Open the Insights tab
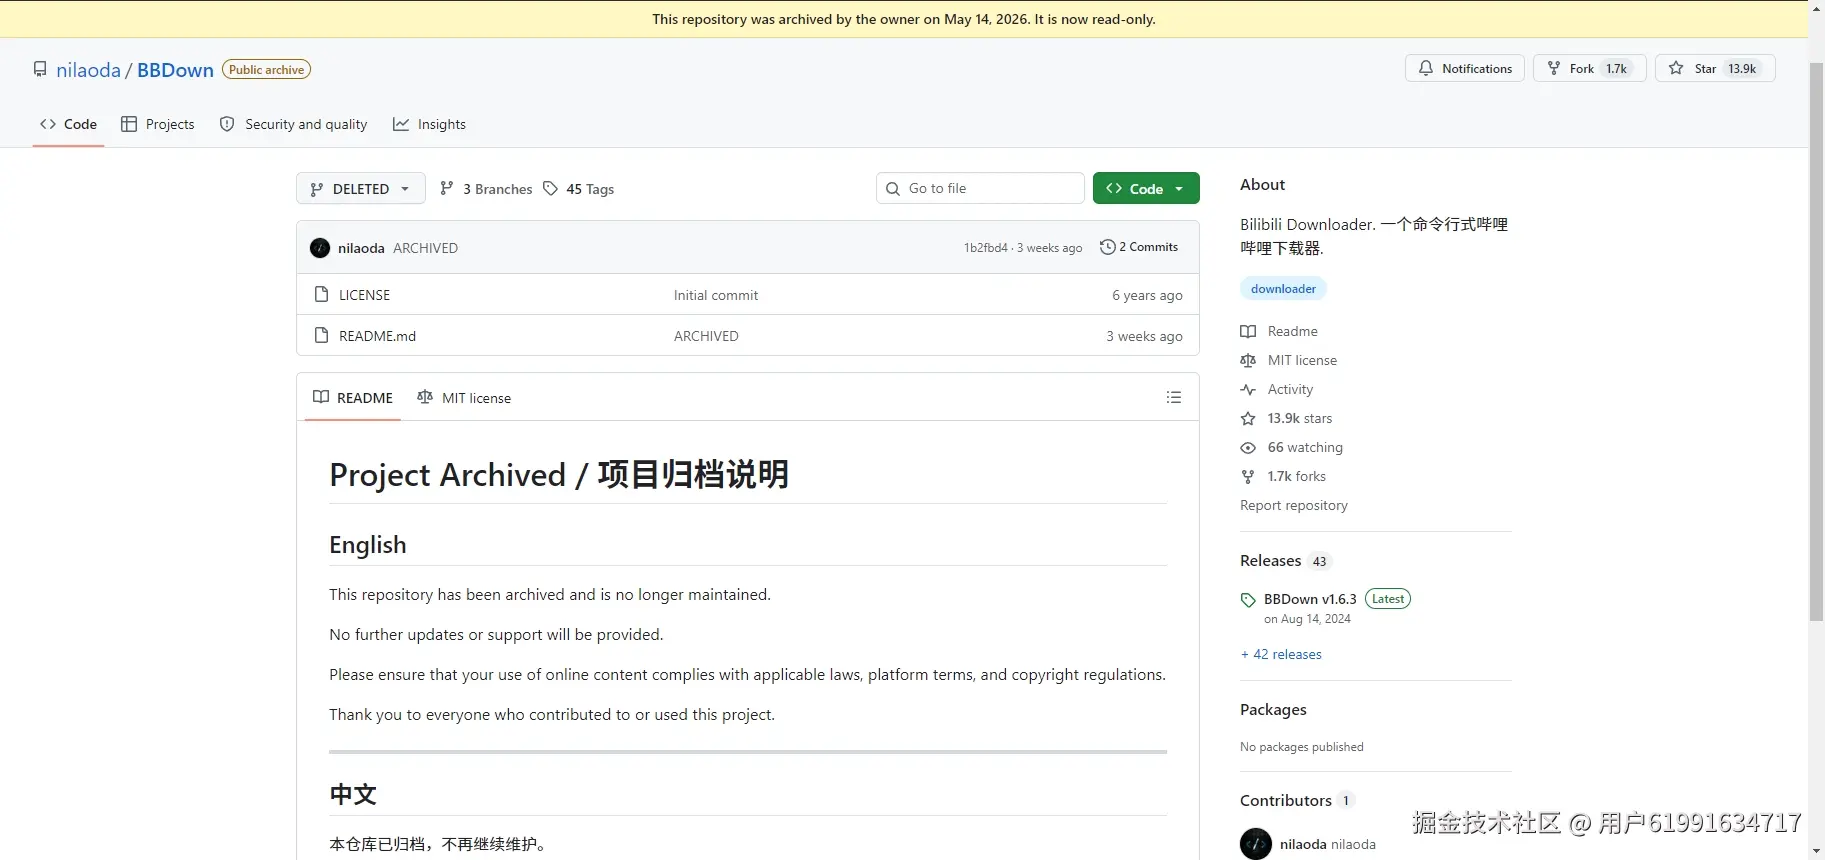Screen dimensions: 1825x860 (430, 124)
